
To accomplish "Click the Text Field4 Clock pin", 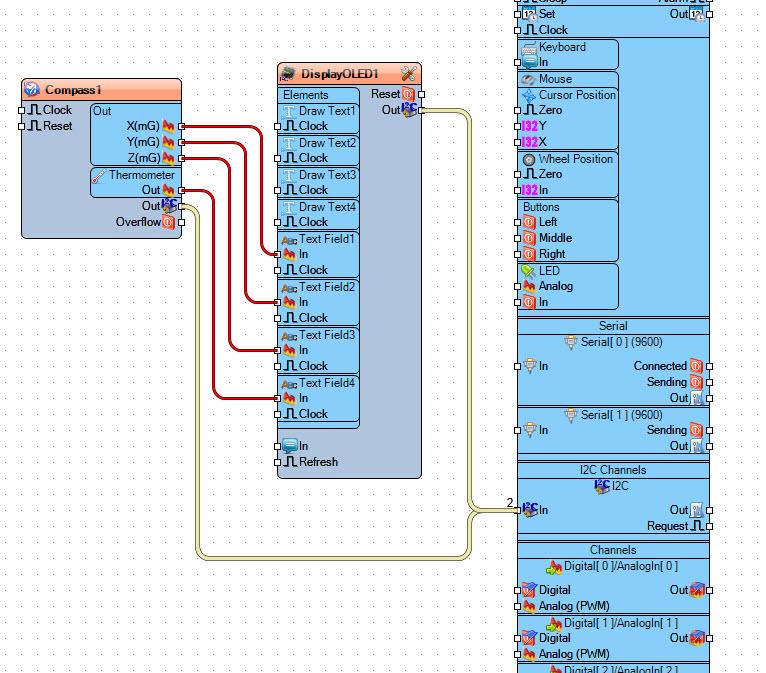I will 277,414.
